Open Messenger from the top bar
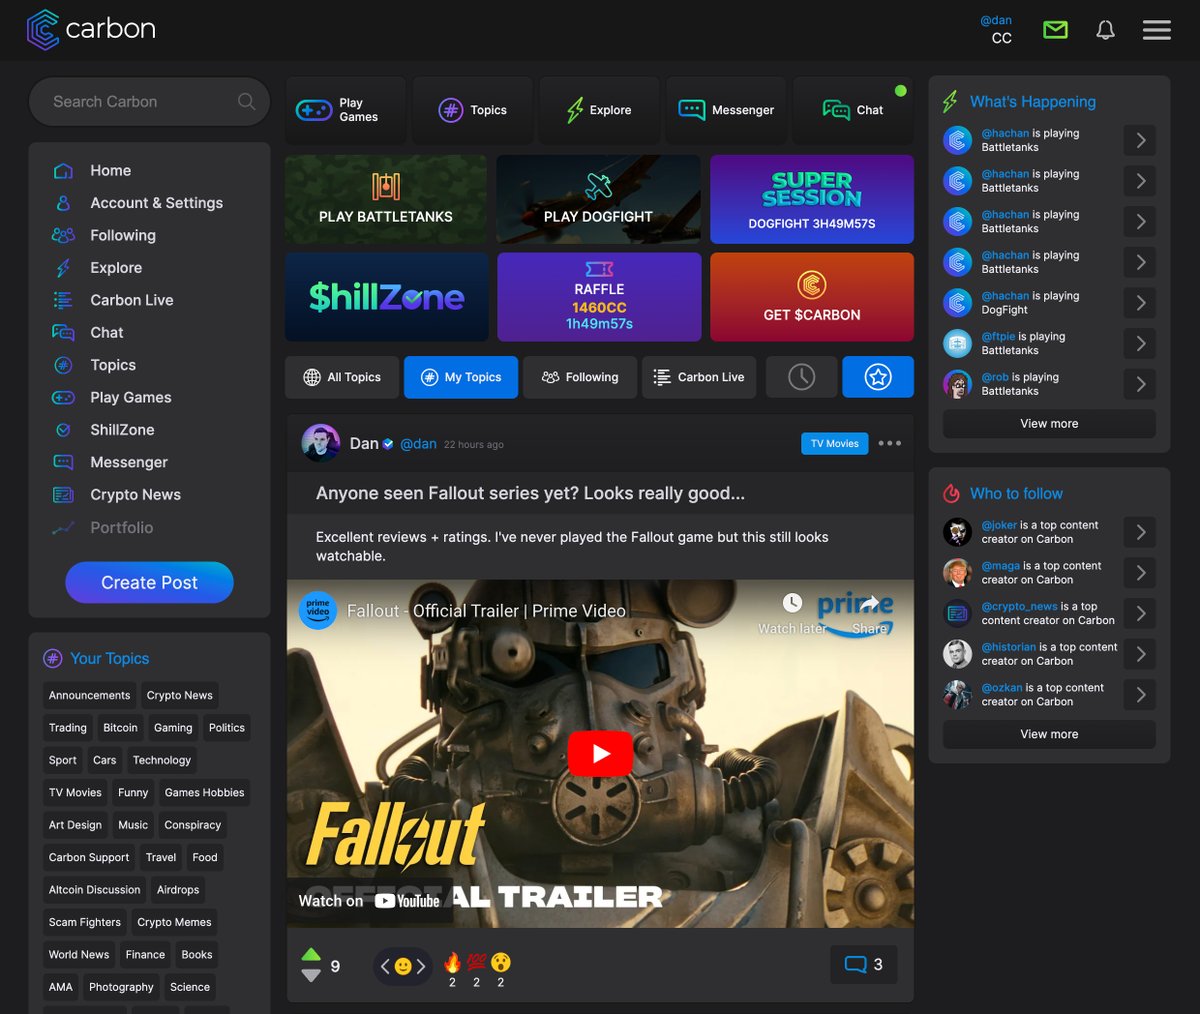1200x1014 pixels. pyautogui.click(x=727, y=110)
